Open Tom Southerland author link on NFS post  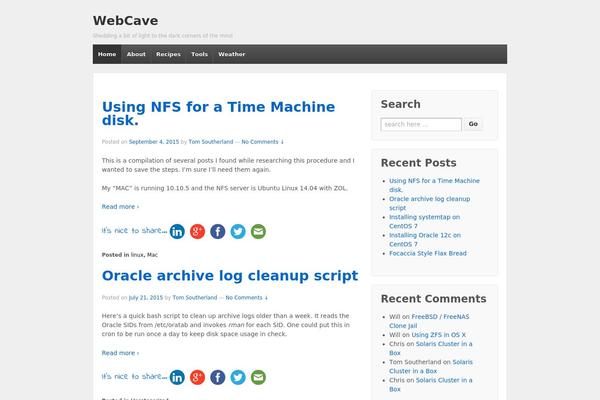[x=211, y=142]
